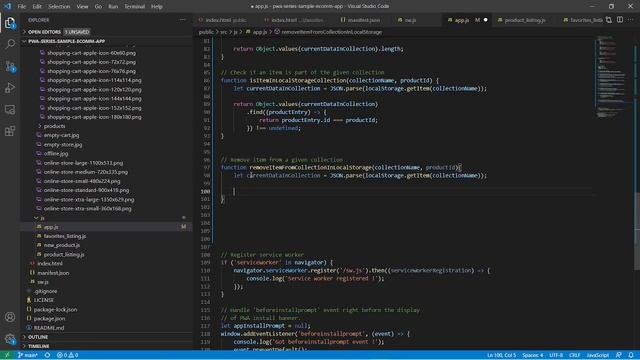Open index.html in the explorer
The image size is (640, 360).
click(x=50, y=264)
